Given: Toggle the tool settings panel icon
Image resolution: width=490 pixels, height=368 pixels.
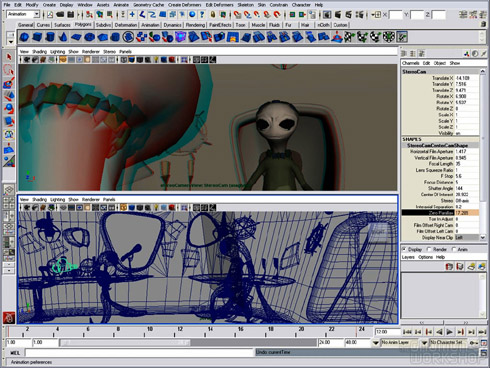Looking at the screenshot, I should pos(473,14).
